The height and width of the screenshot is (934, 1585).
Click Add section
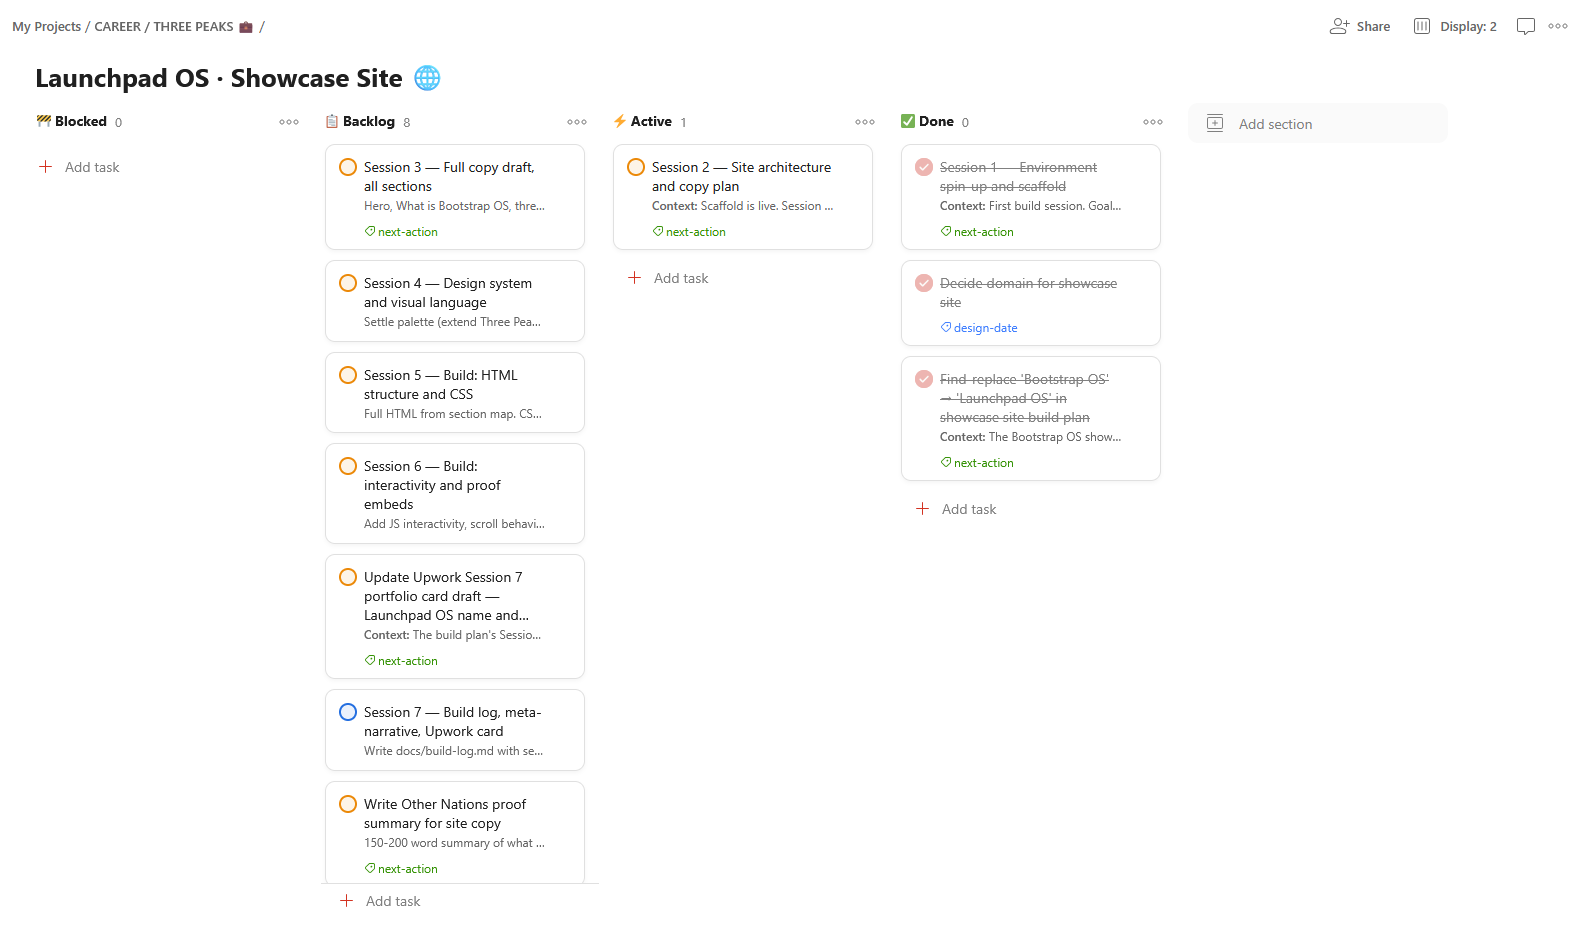(1318, 124)
